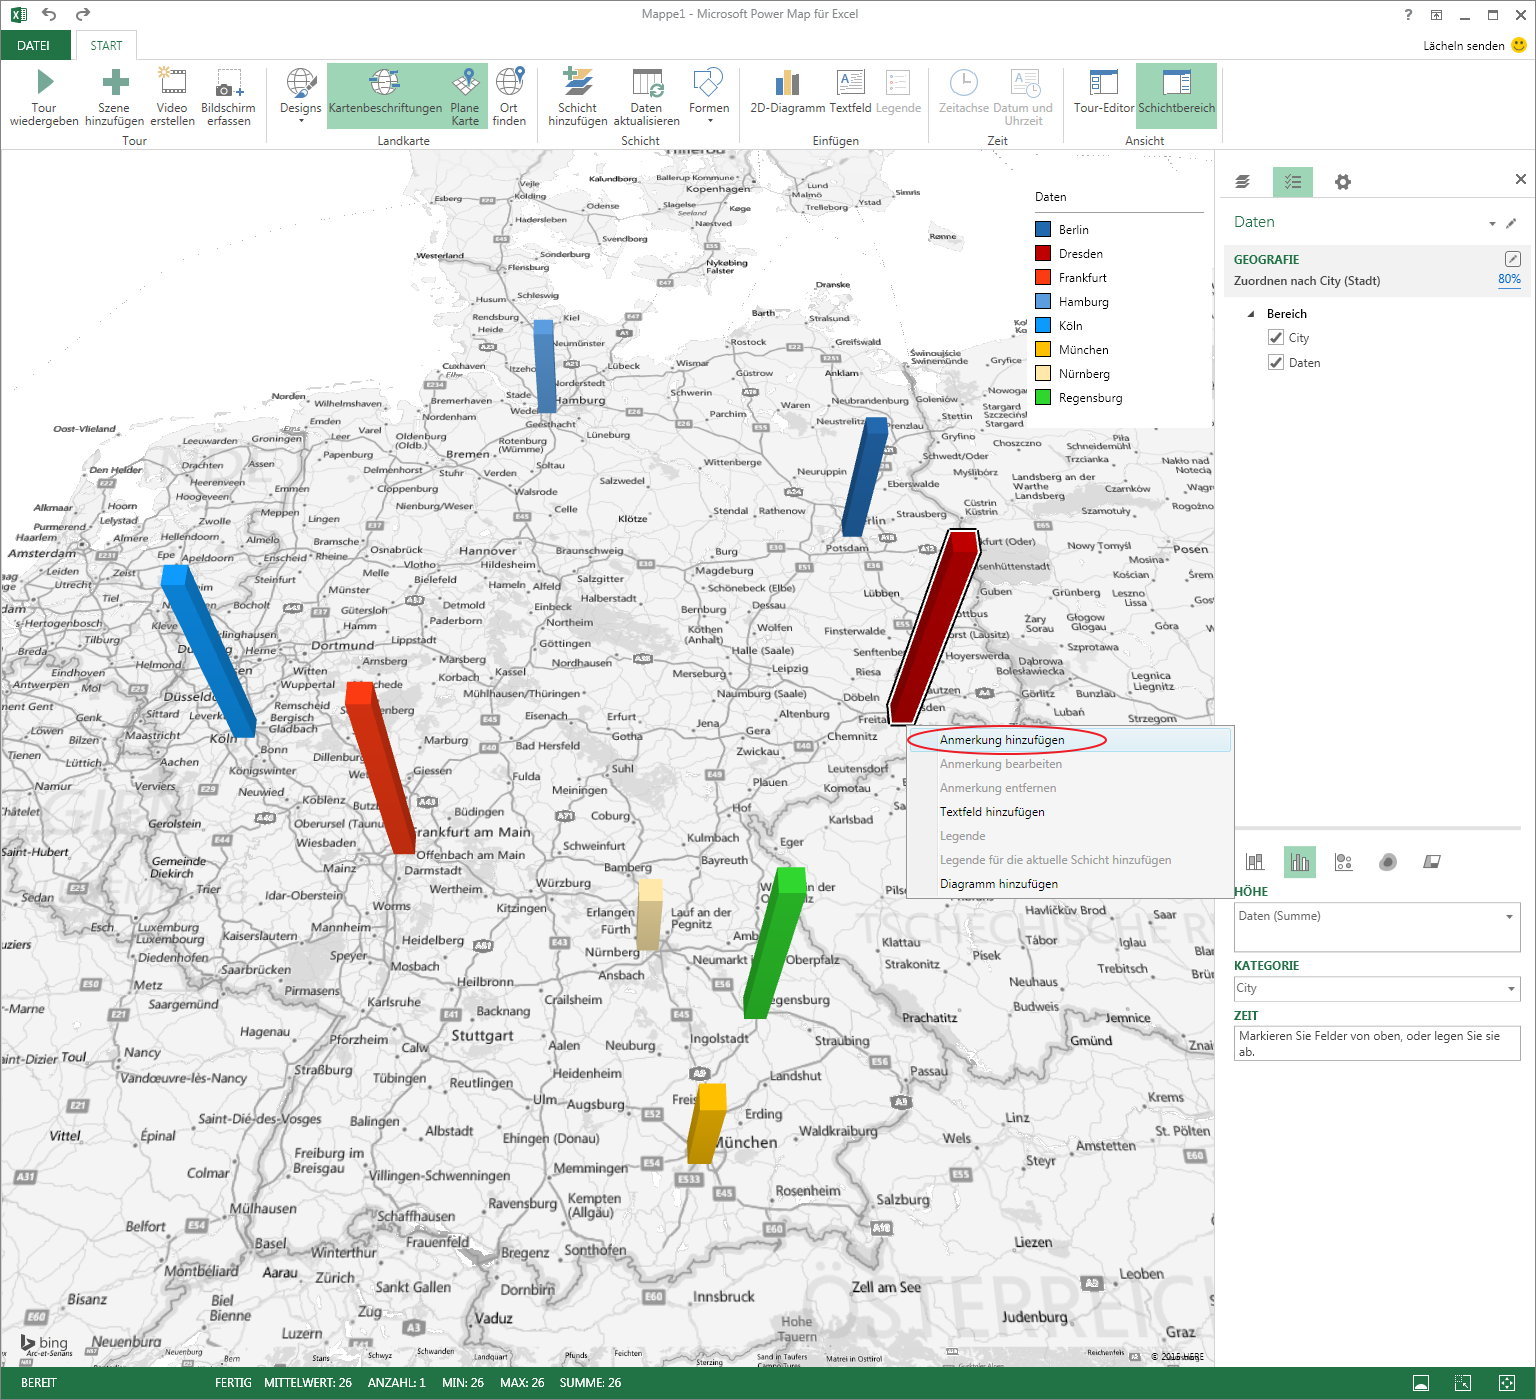Open the Formen shapes dropdown

click(x=709, y=97)
